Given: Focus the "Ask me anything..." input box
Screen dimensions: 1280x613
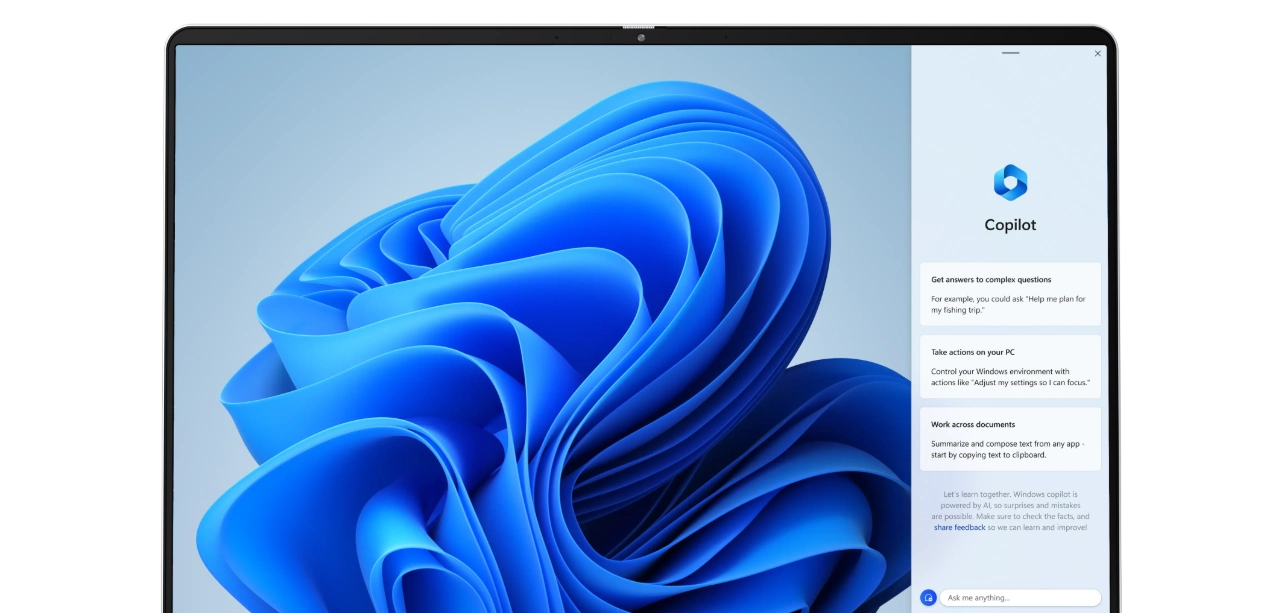Looking at the screenshot, I should click(x=1020, y=597).
